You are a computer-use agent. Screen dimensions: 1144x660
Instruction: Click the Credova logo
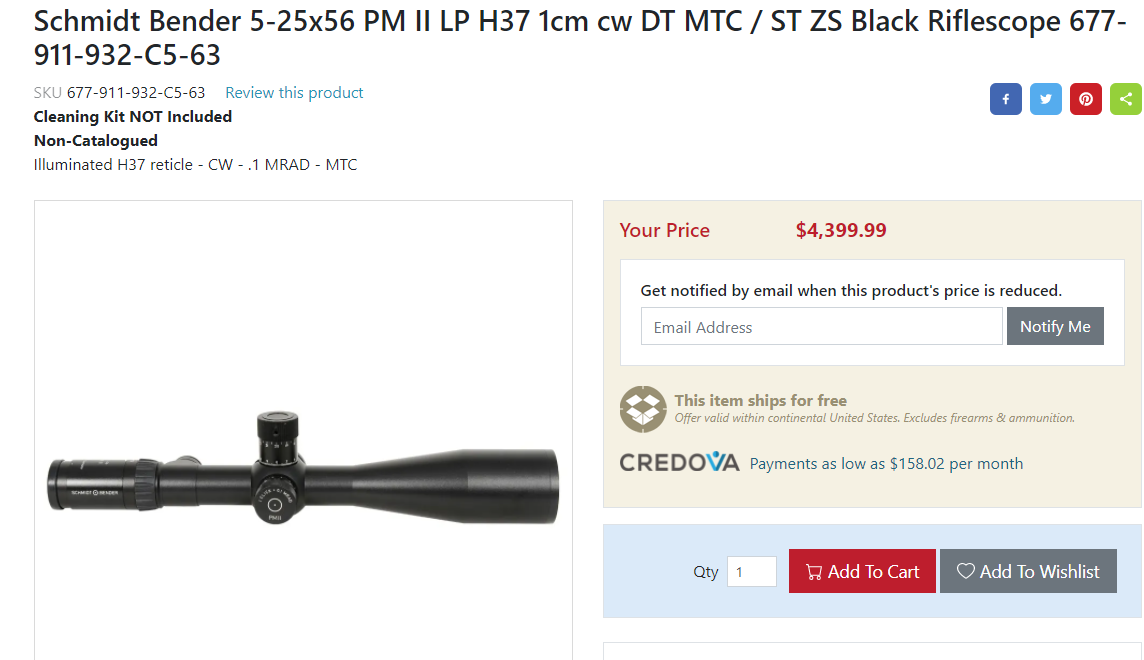click(679, 462)
